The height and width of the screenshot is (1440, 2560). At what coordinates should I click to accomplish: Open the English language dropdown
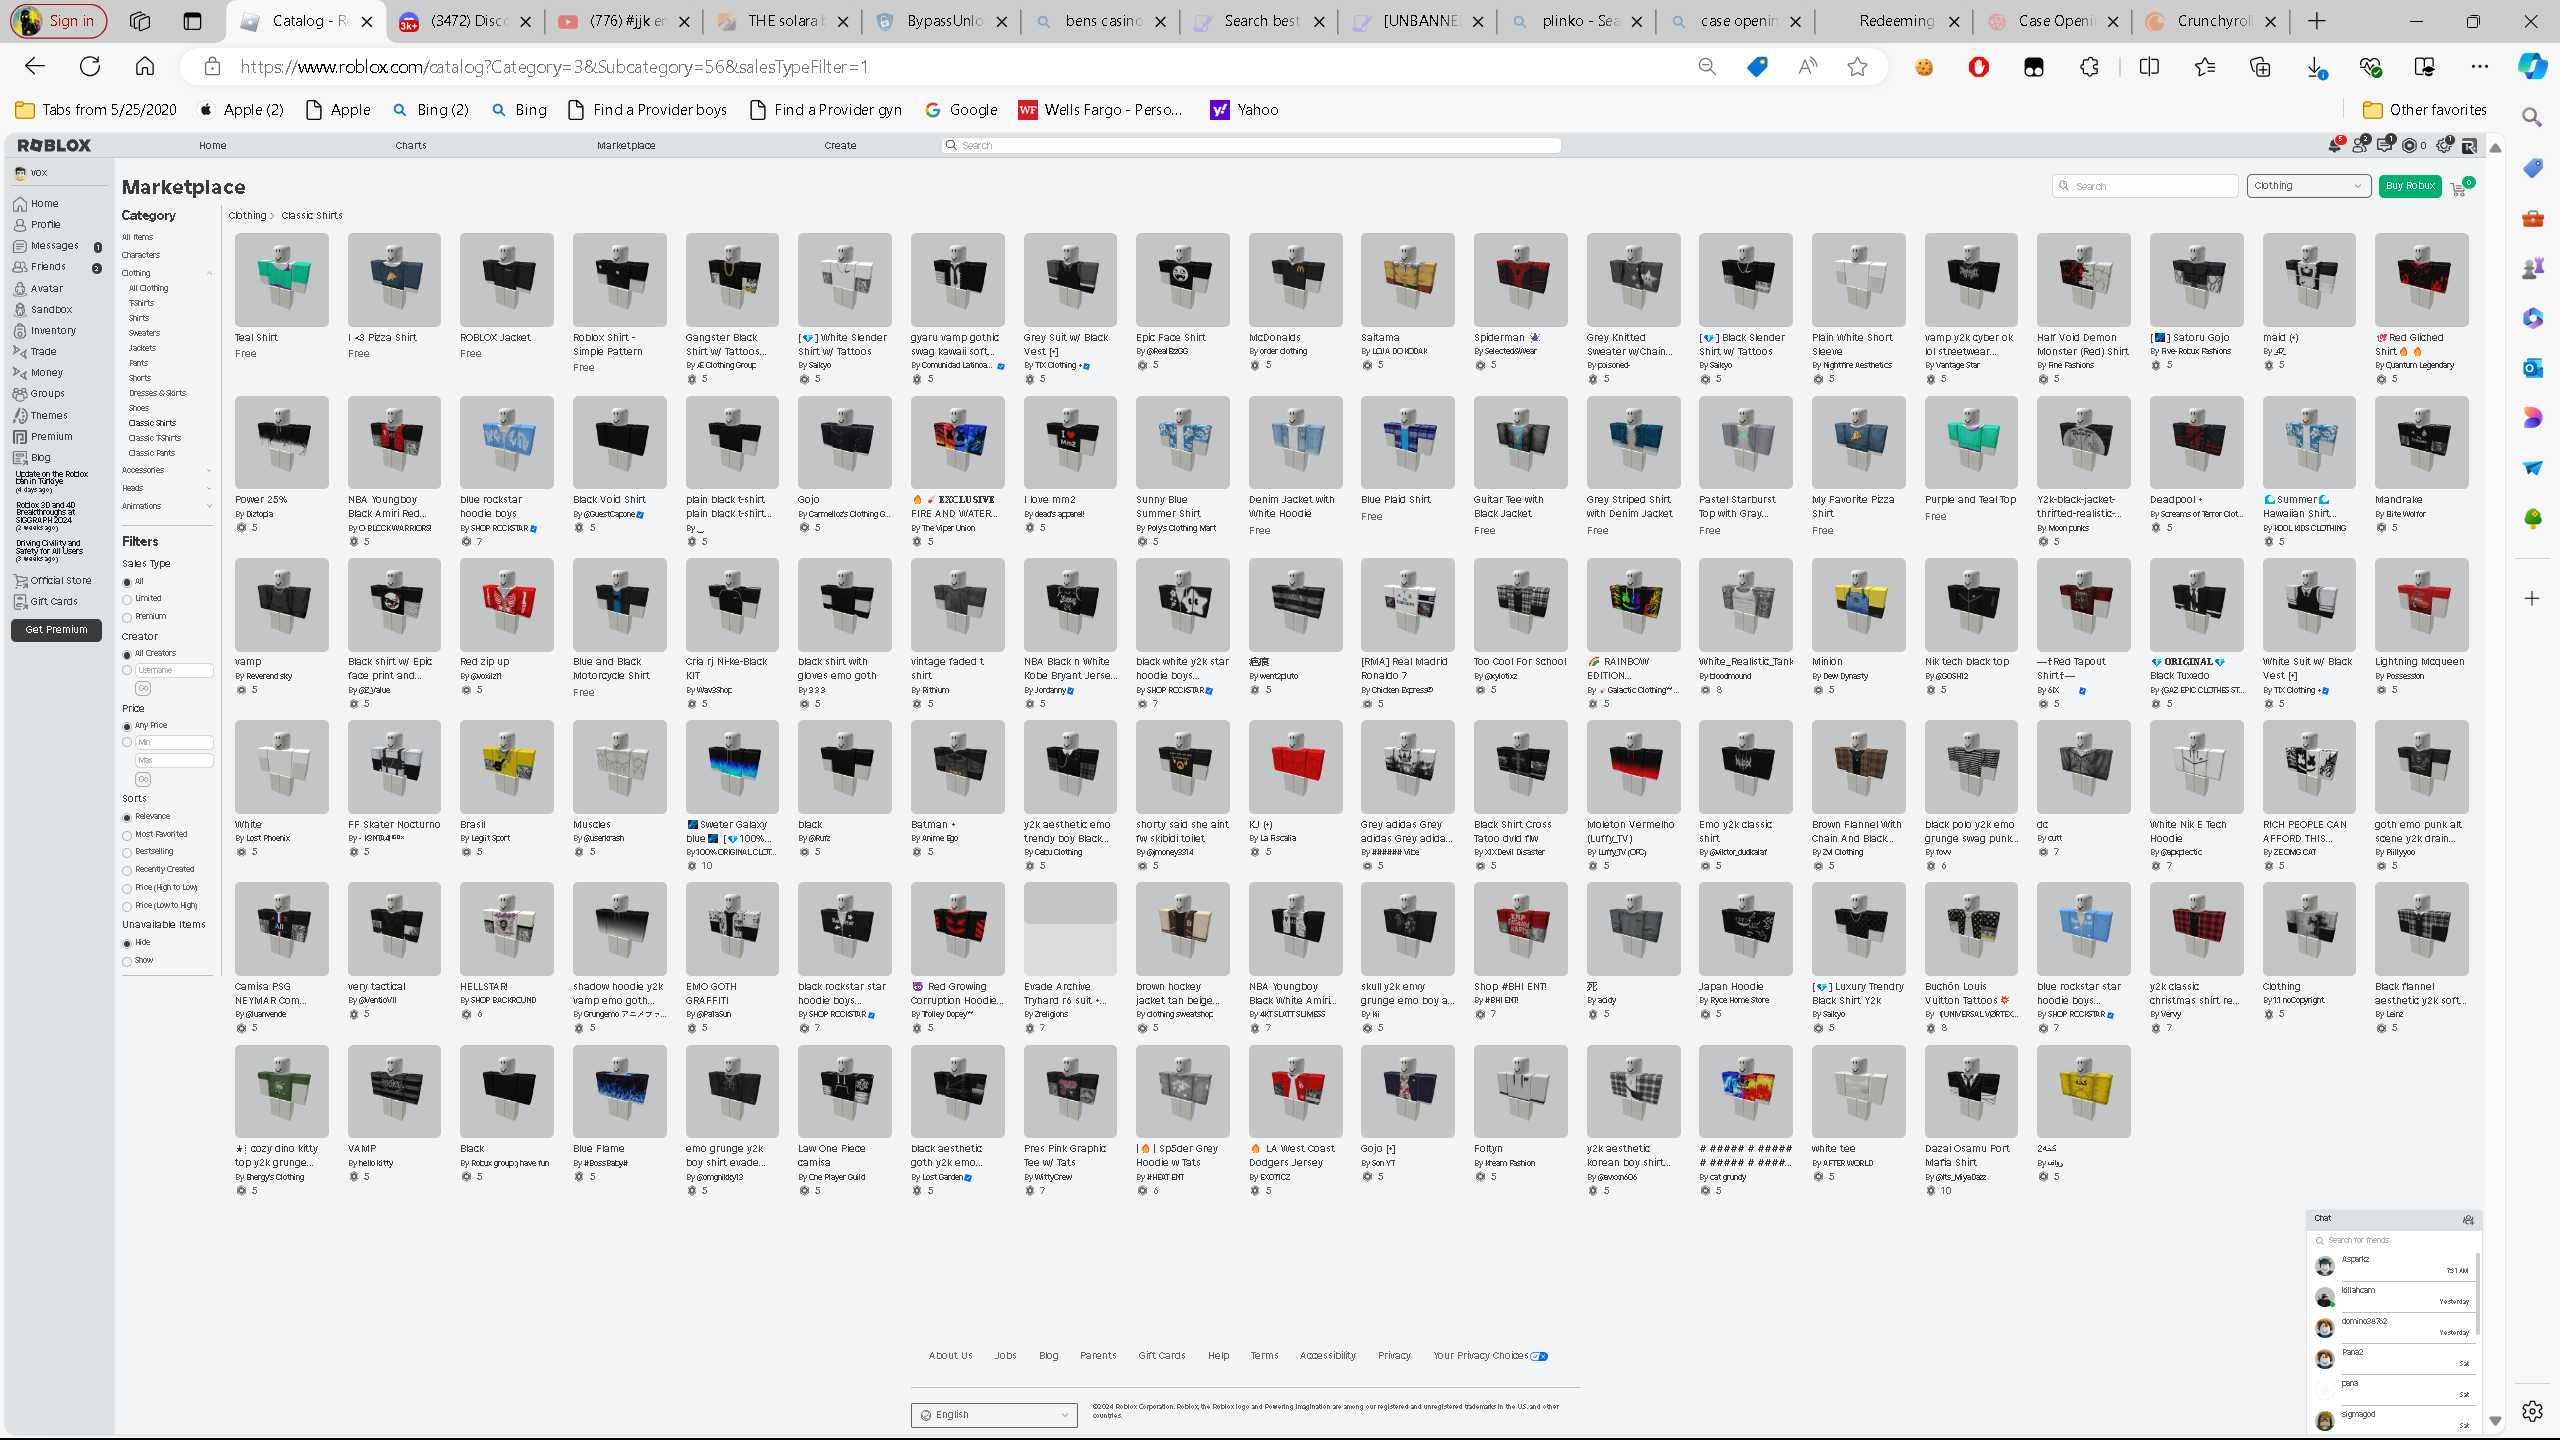993,1414
